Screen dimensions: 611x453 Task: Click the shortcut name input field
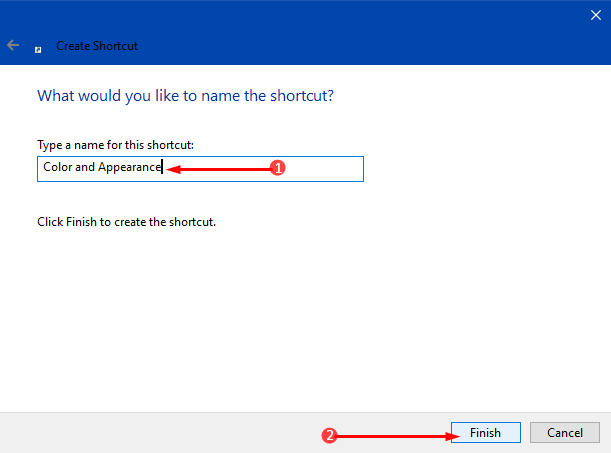(x=200, y=169)
